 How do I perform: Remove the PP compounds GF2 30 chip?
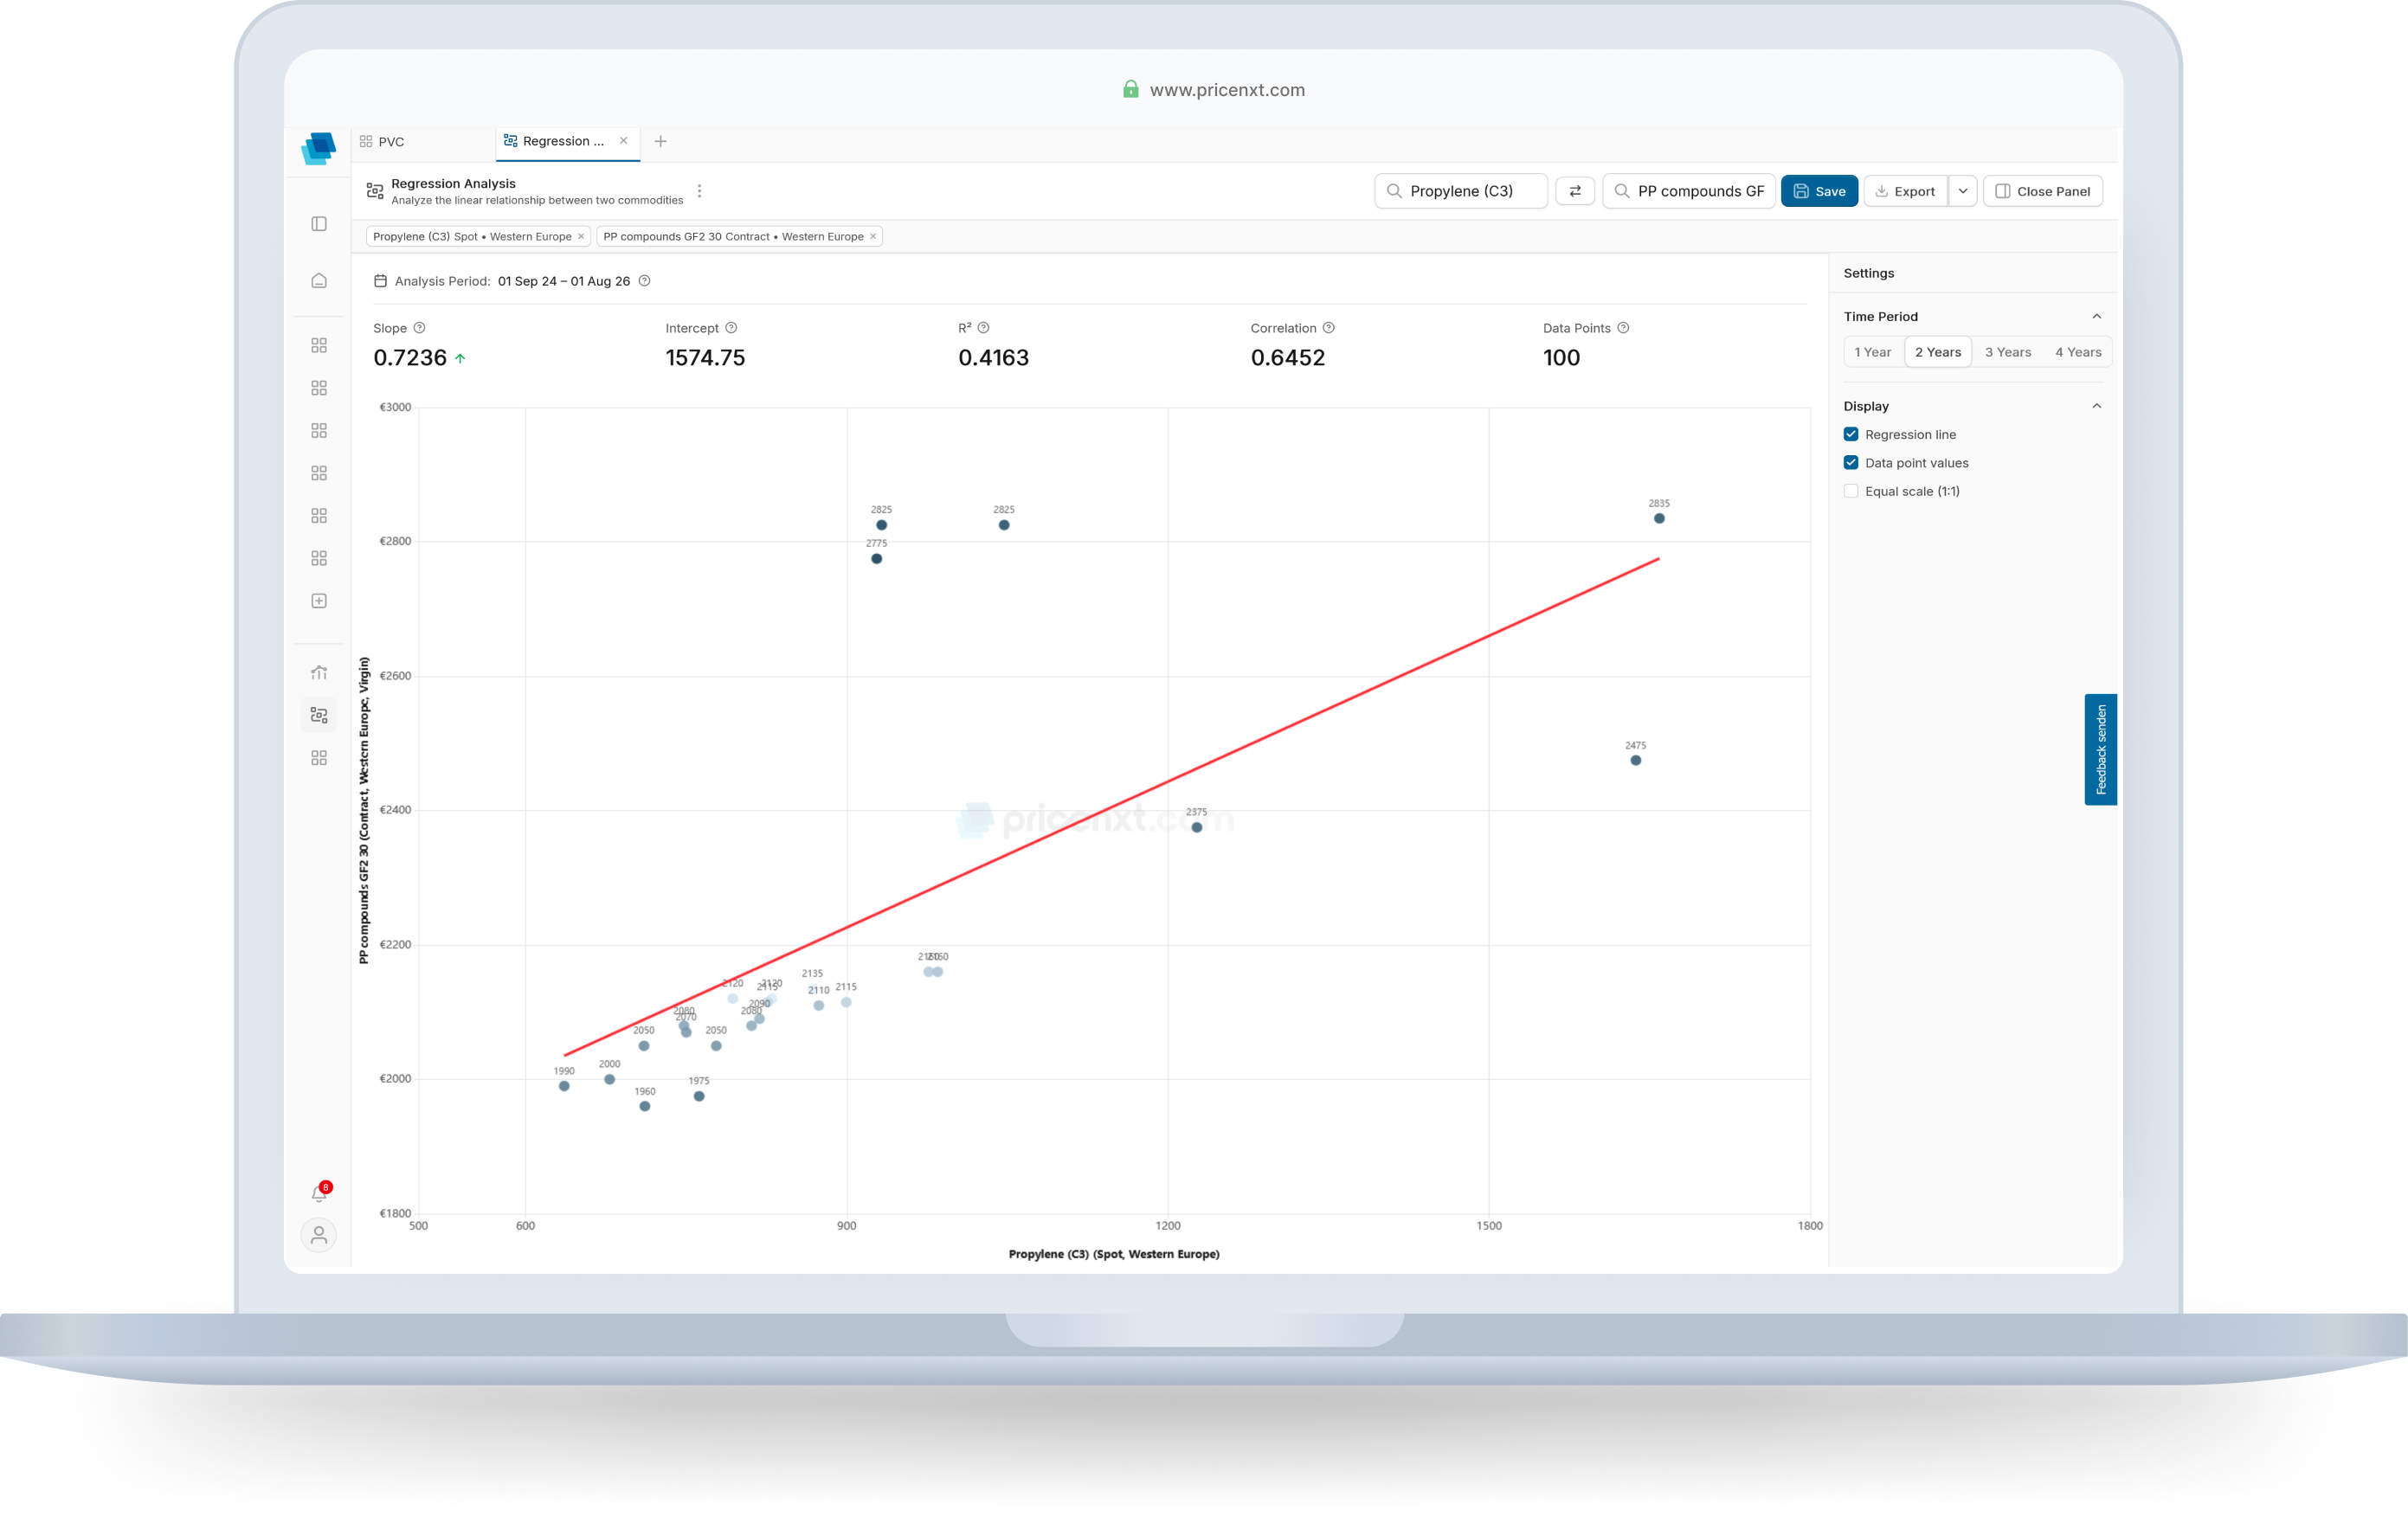(873, 237)
